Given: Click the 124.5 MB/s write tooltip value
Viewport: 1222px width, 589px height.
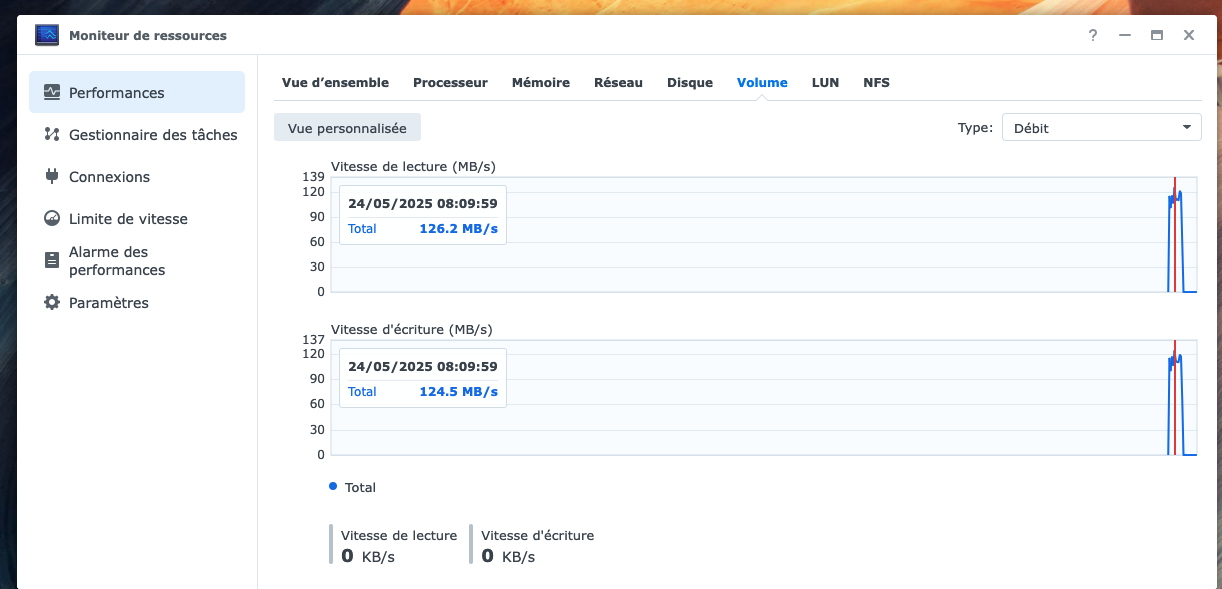Looking at the screenshot, I should coord(458,391).
